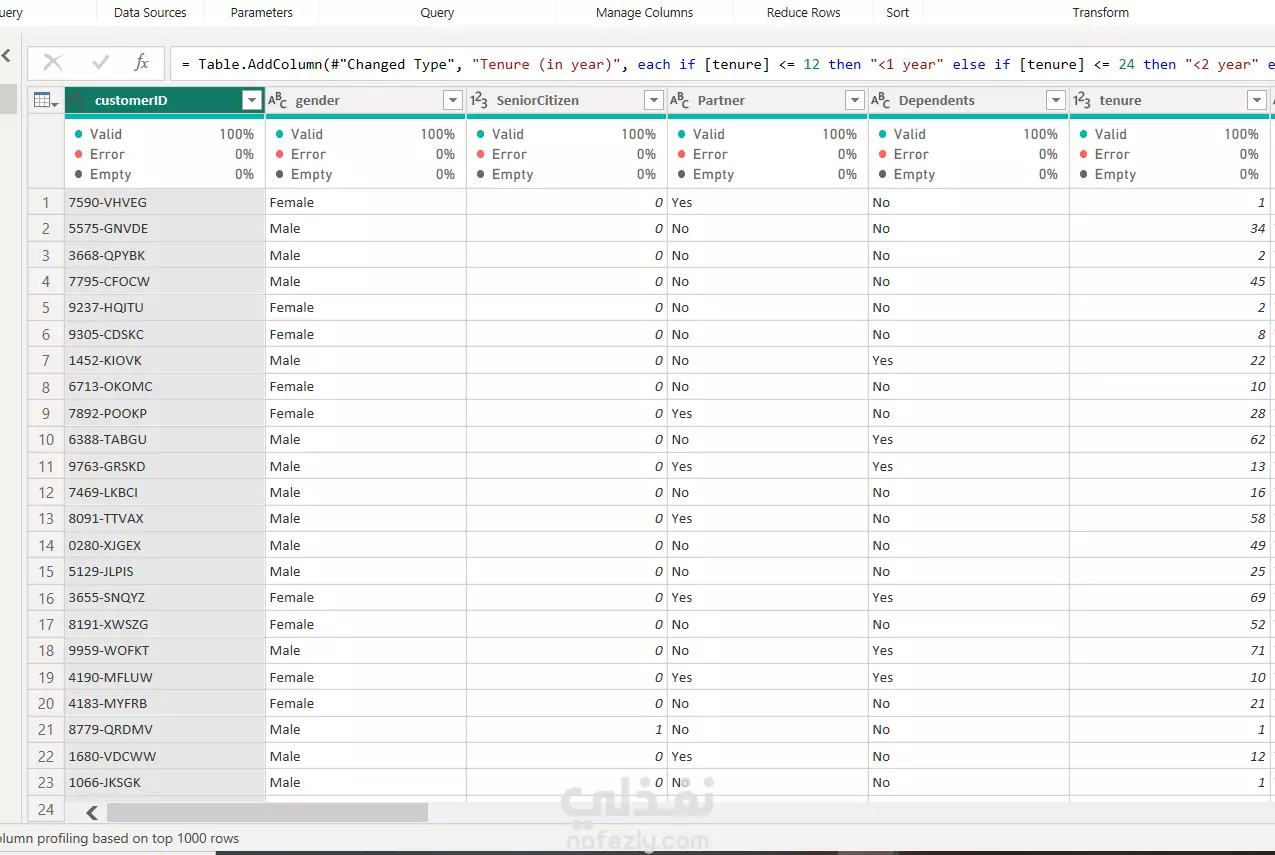The image size is (1275, 855).
Task: Click the cell 9305-CDSKC
Action: (165, 334)
